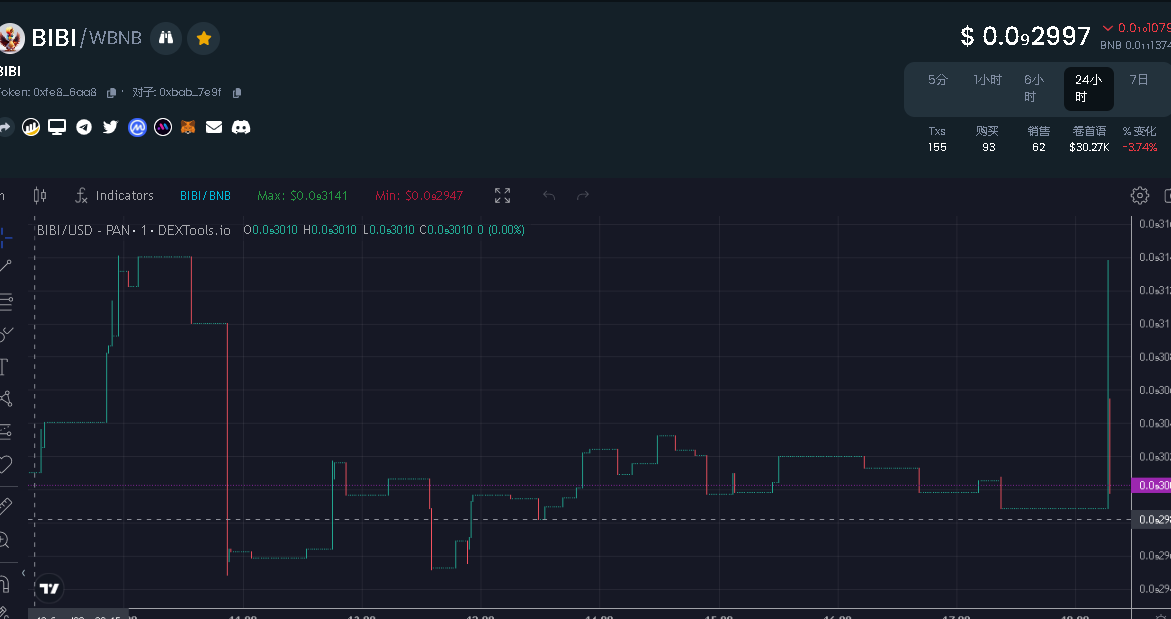Select the Fibonacci retracement tool

point(6,302)
